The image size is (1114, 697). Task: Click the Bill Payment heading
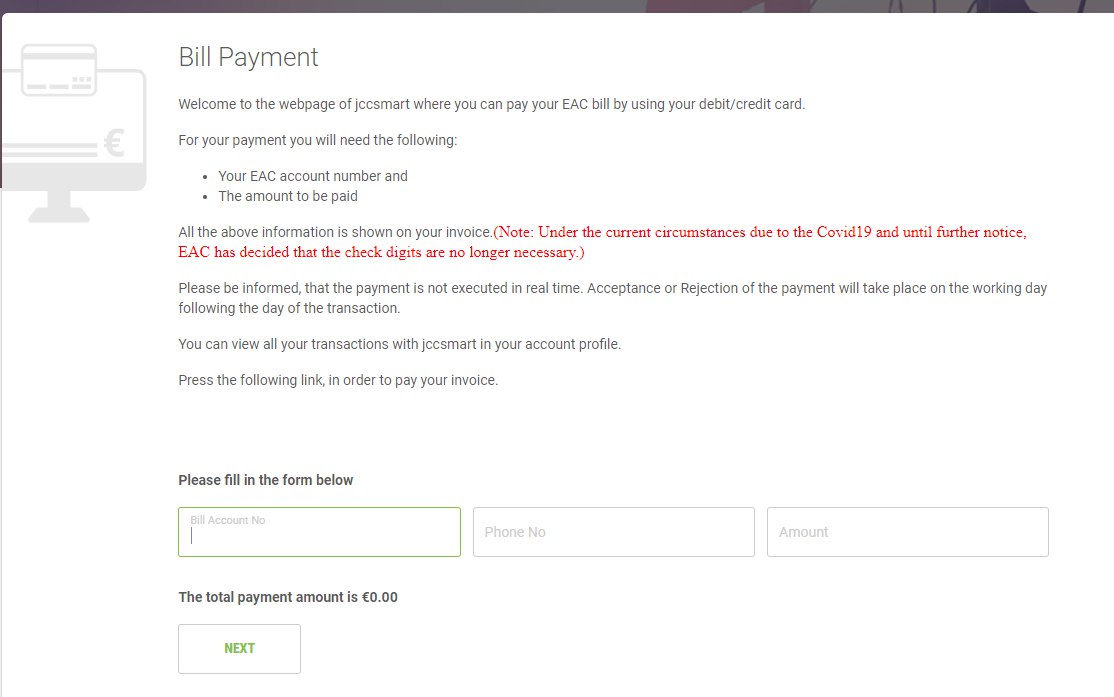pos(248,57)
